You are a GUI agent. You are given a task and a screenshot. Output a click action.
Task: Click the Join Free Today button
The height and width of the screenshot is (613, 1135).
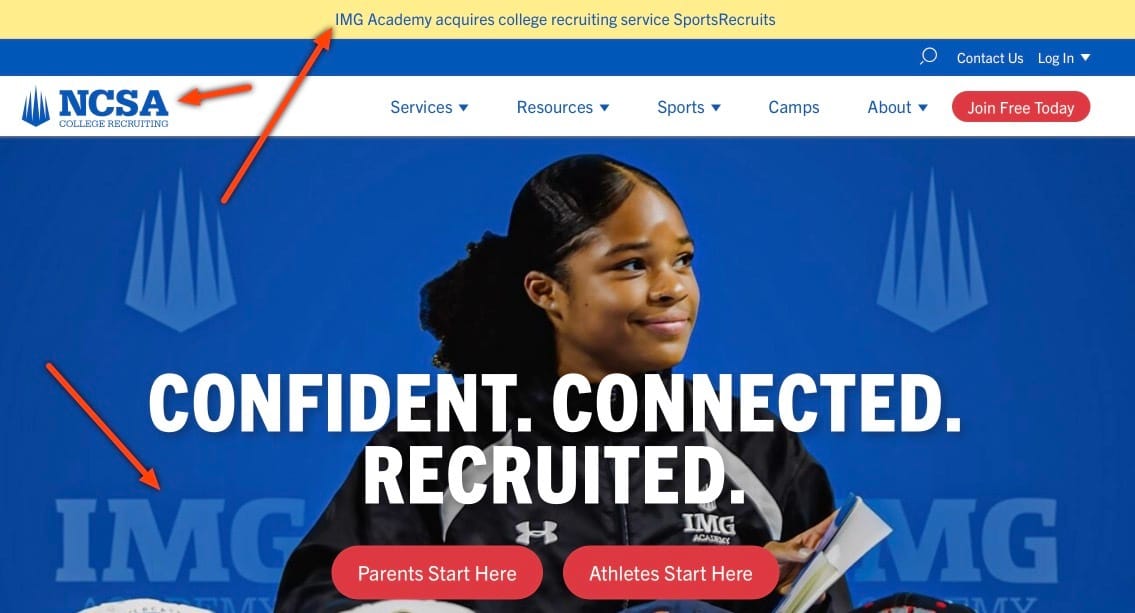(1021, 107)
